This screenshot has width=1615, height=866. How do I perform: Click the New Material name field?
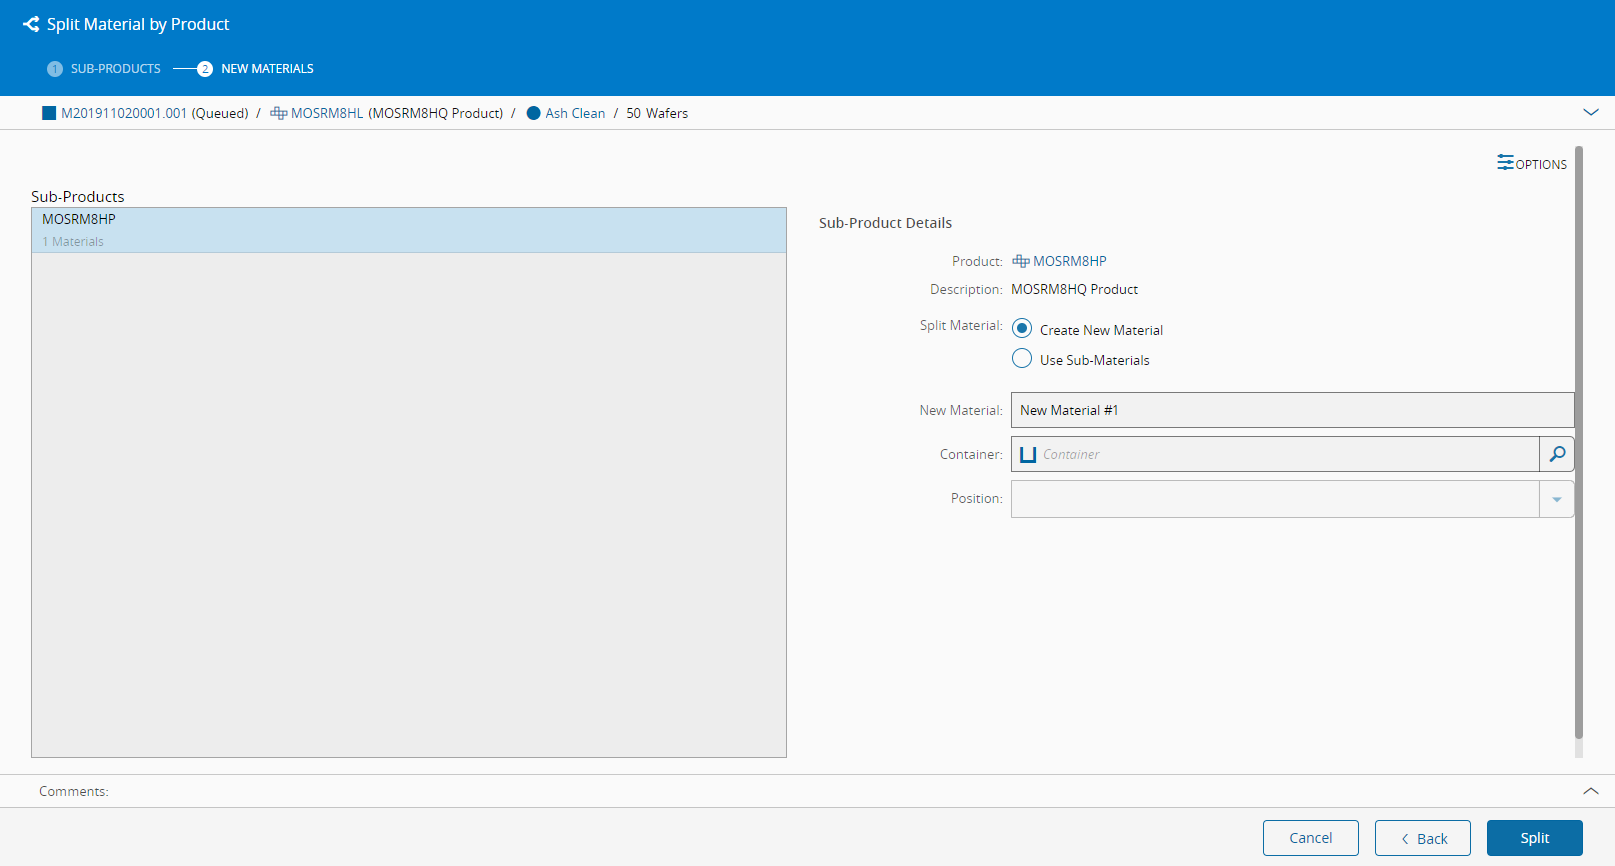tap(1291, 410)
